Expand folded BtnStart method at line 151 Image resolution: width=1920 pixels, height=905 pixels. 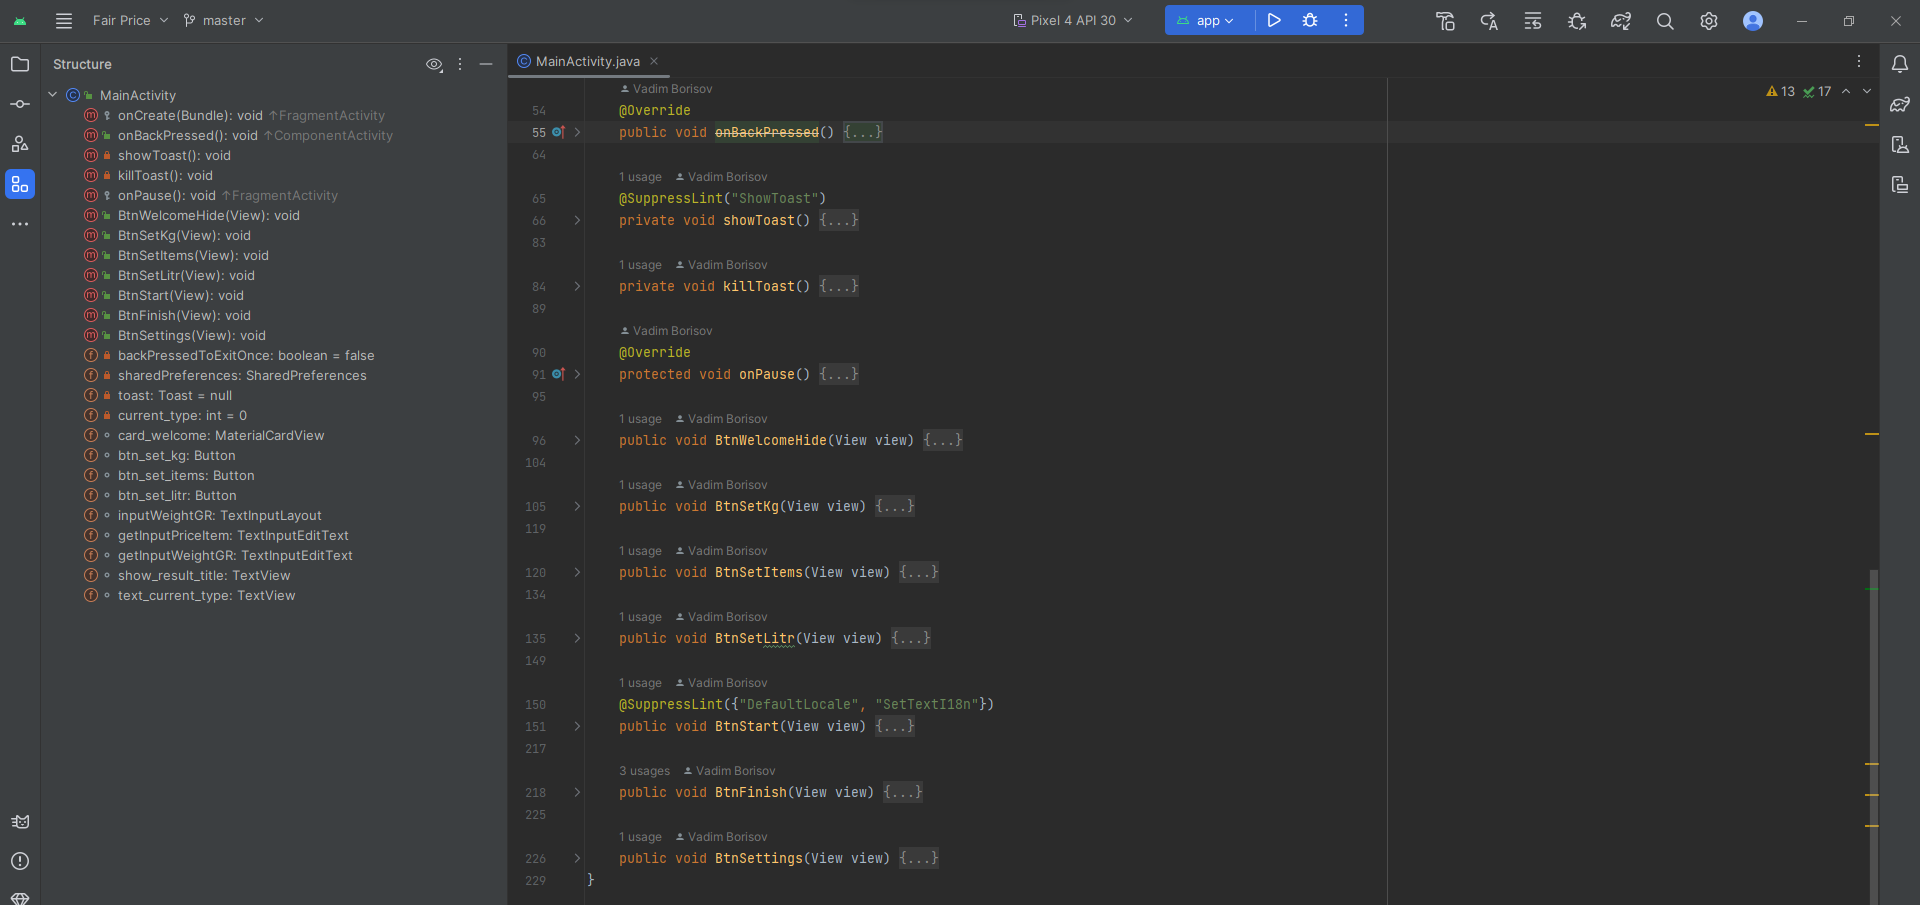577,726
